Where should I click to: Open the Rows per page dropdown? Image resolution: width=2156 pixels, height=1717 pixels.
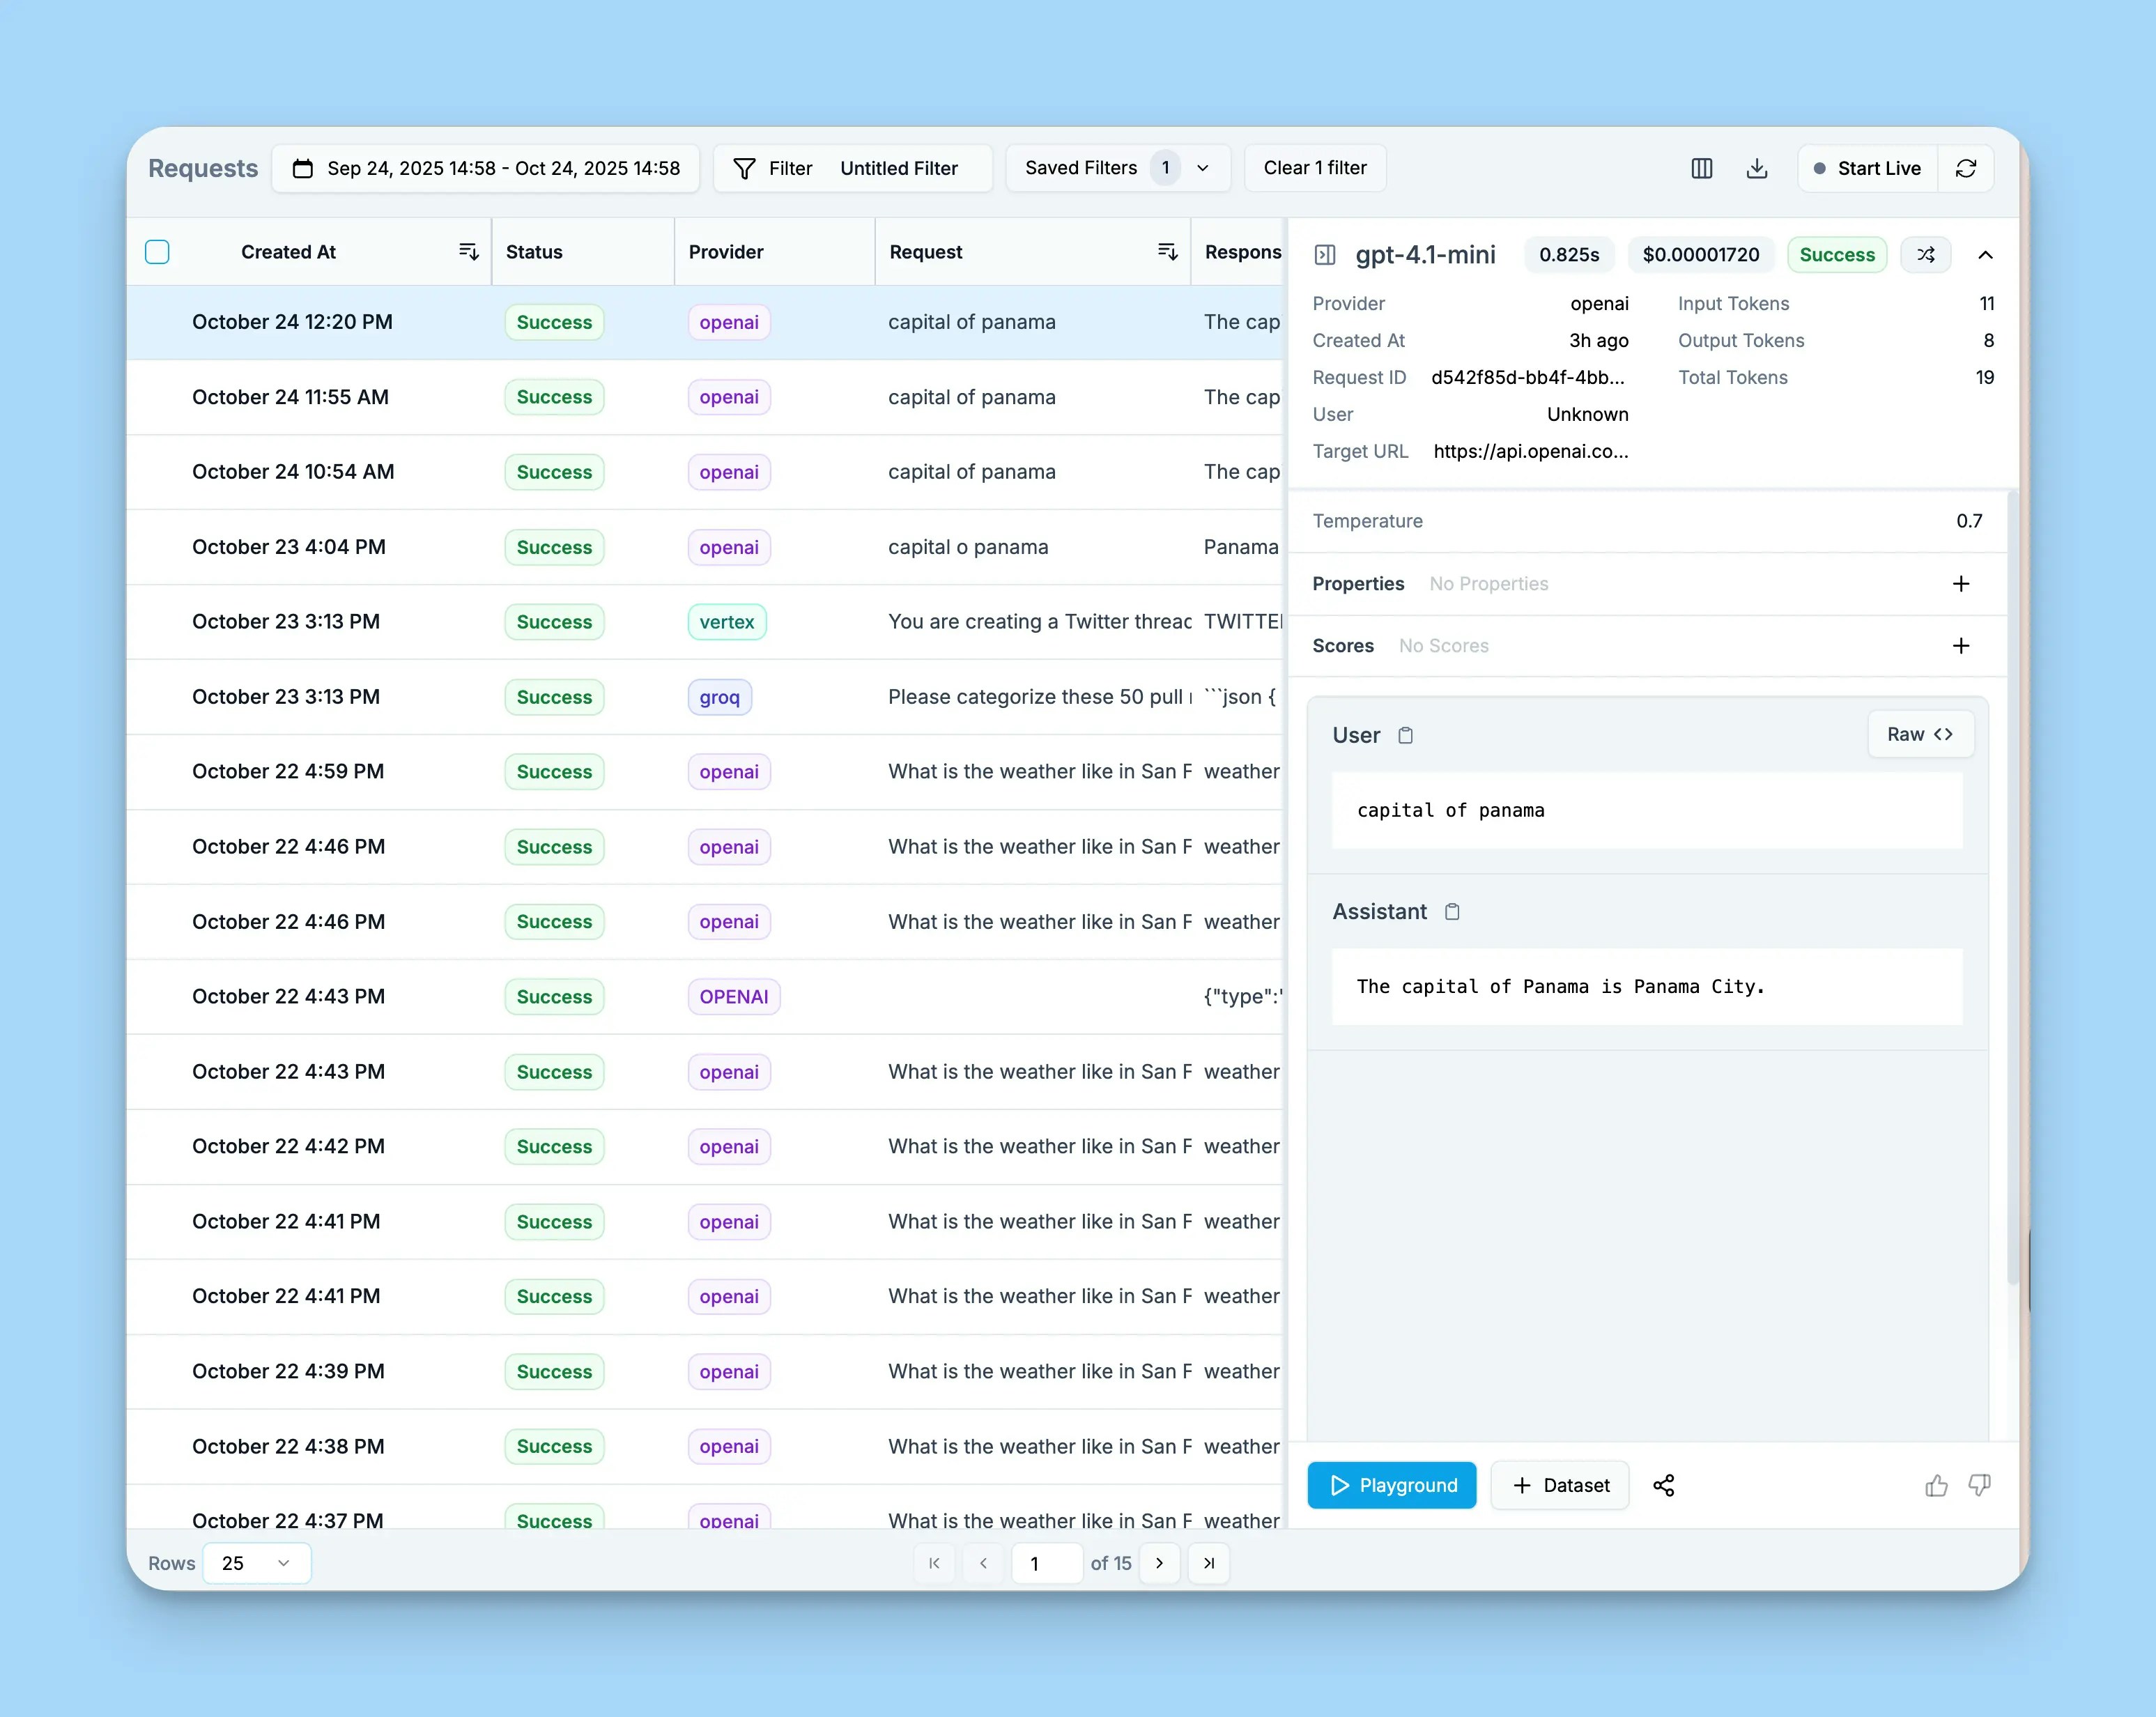[257, 1563]
